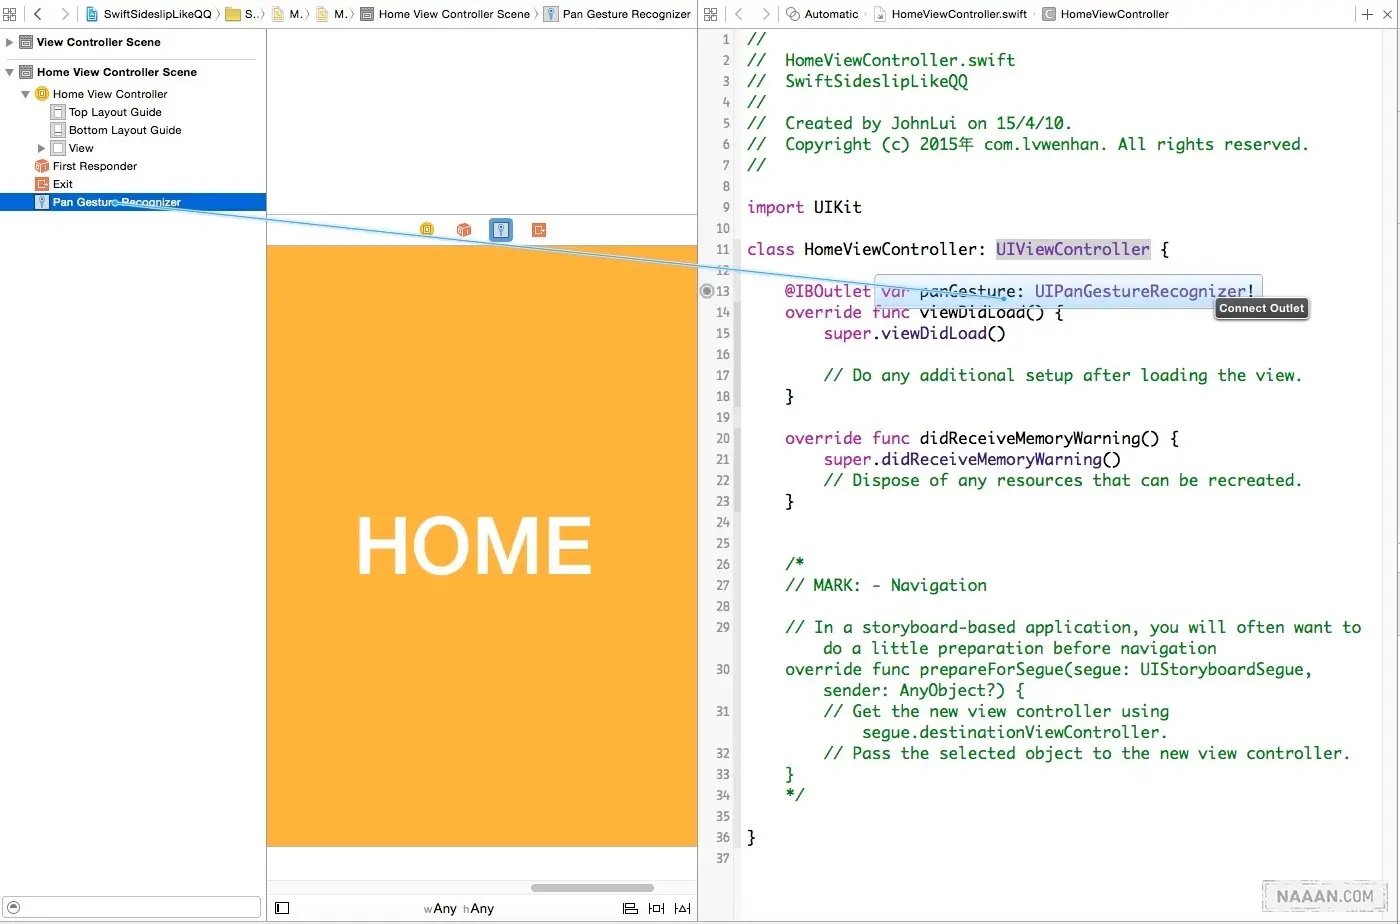Open the Resolve Auto Layout Issues icon
The height and width of the screenshot is (924, 1400).
(x=683, y=908)
